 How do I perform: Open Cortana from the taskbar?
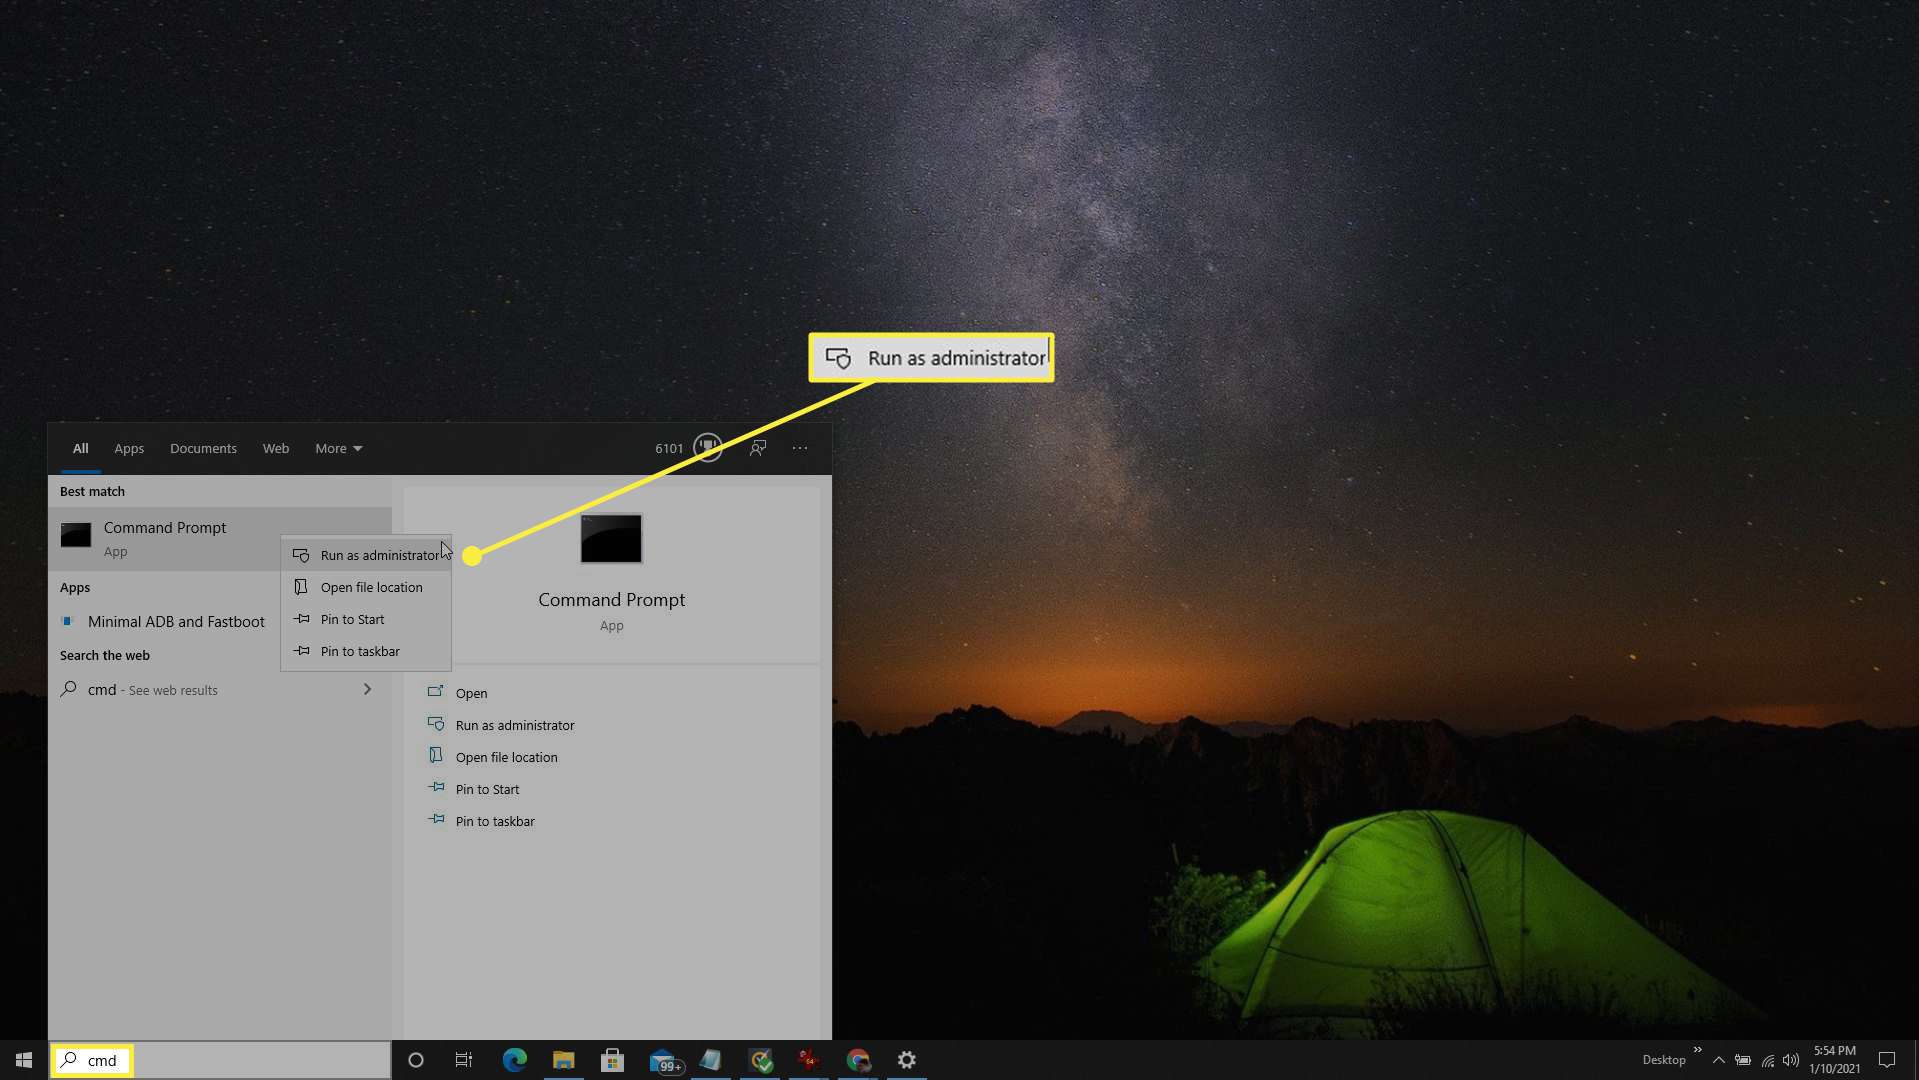416,1060
